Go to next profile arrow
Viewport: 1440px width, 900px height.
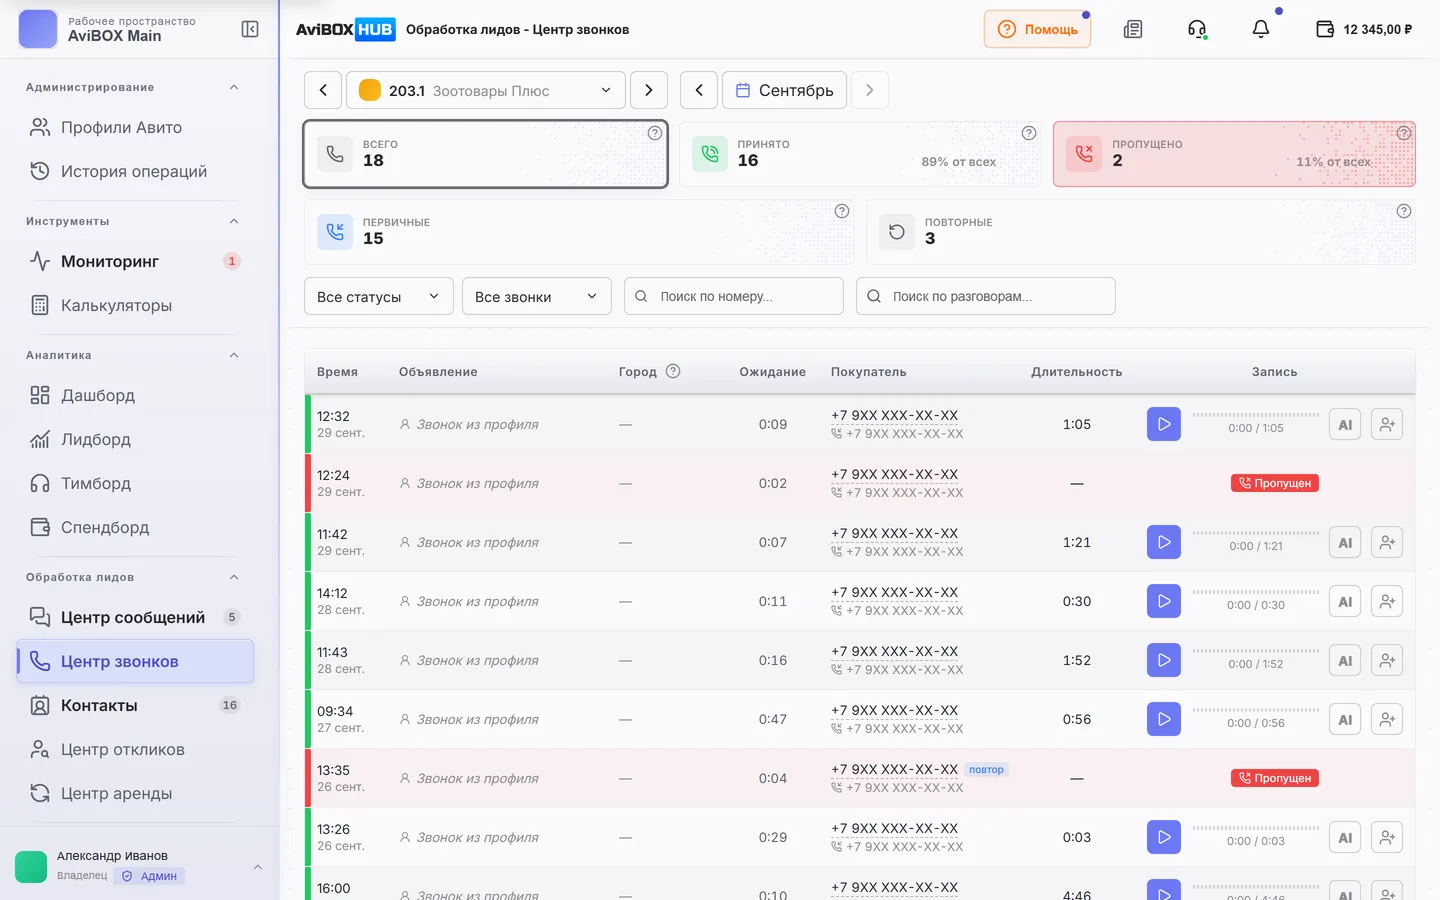649,90
